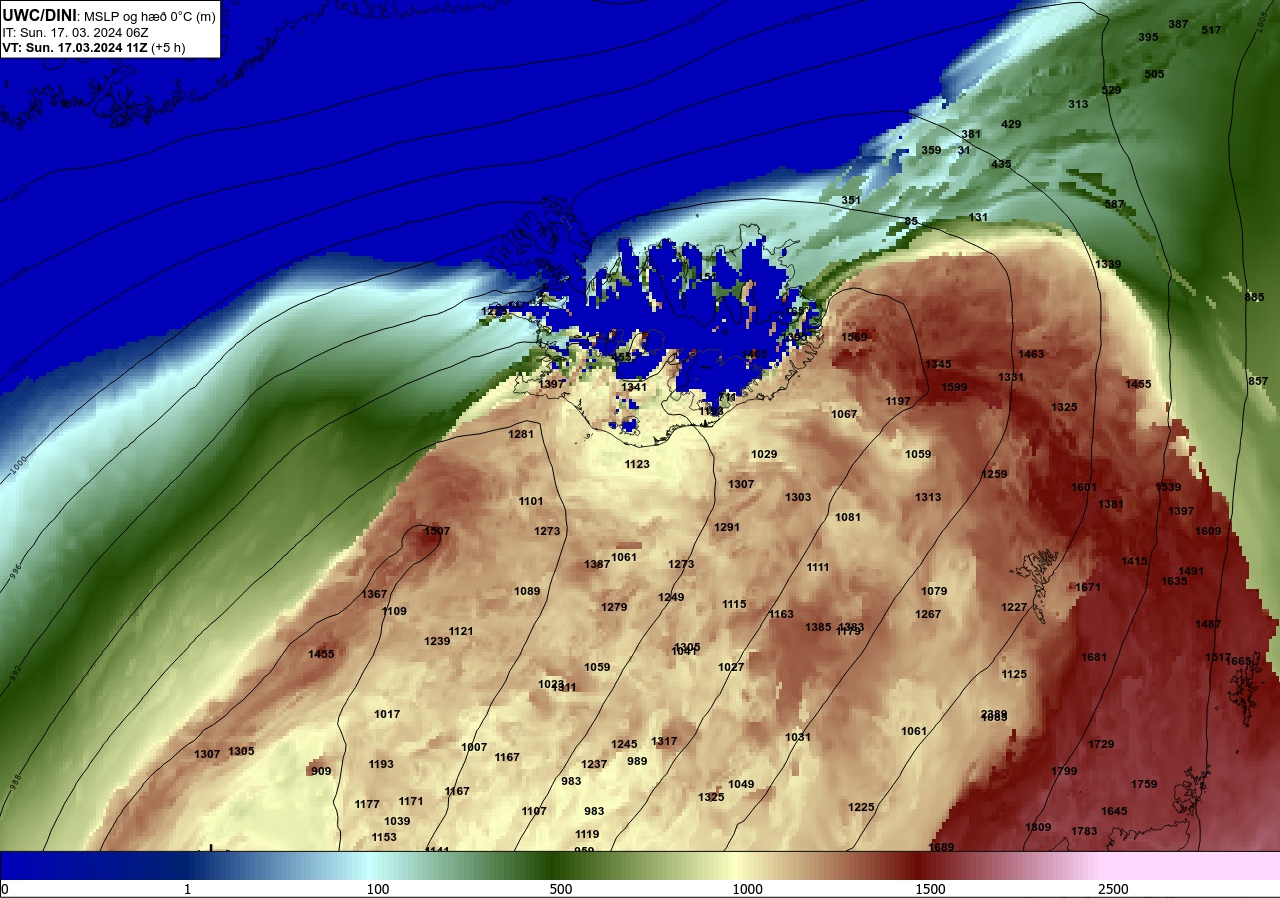Click the map value 1267

(928, 614)
